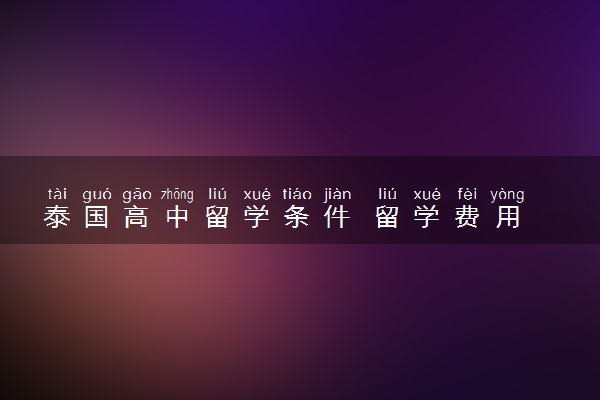Click the 费 character in the title

[x=467, y=217]
